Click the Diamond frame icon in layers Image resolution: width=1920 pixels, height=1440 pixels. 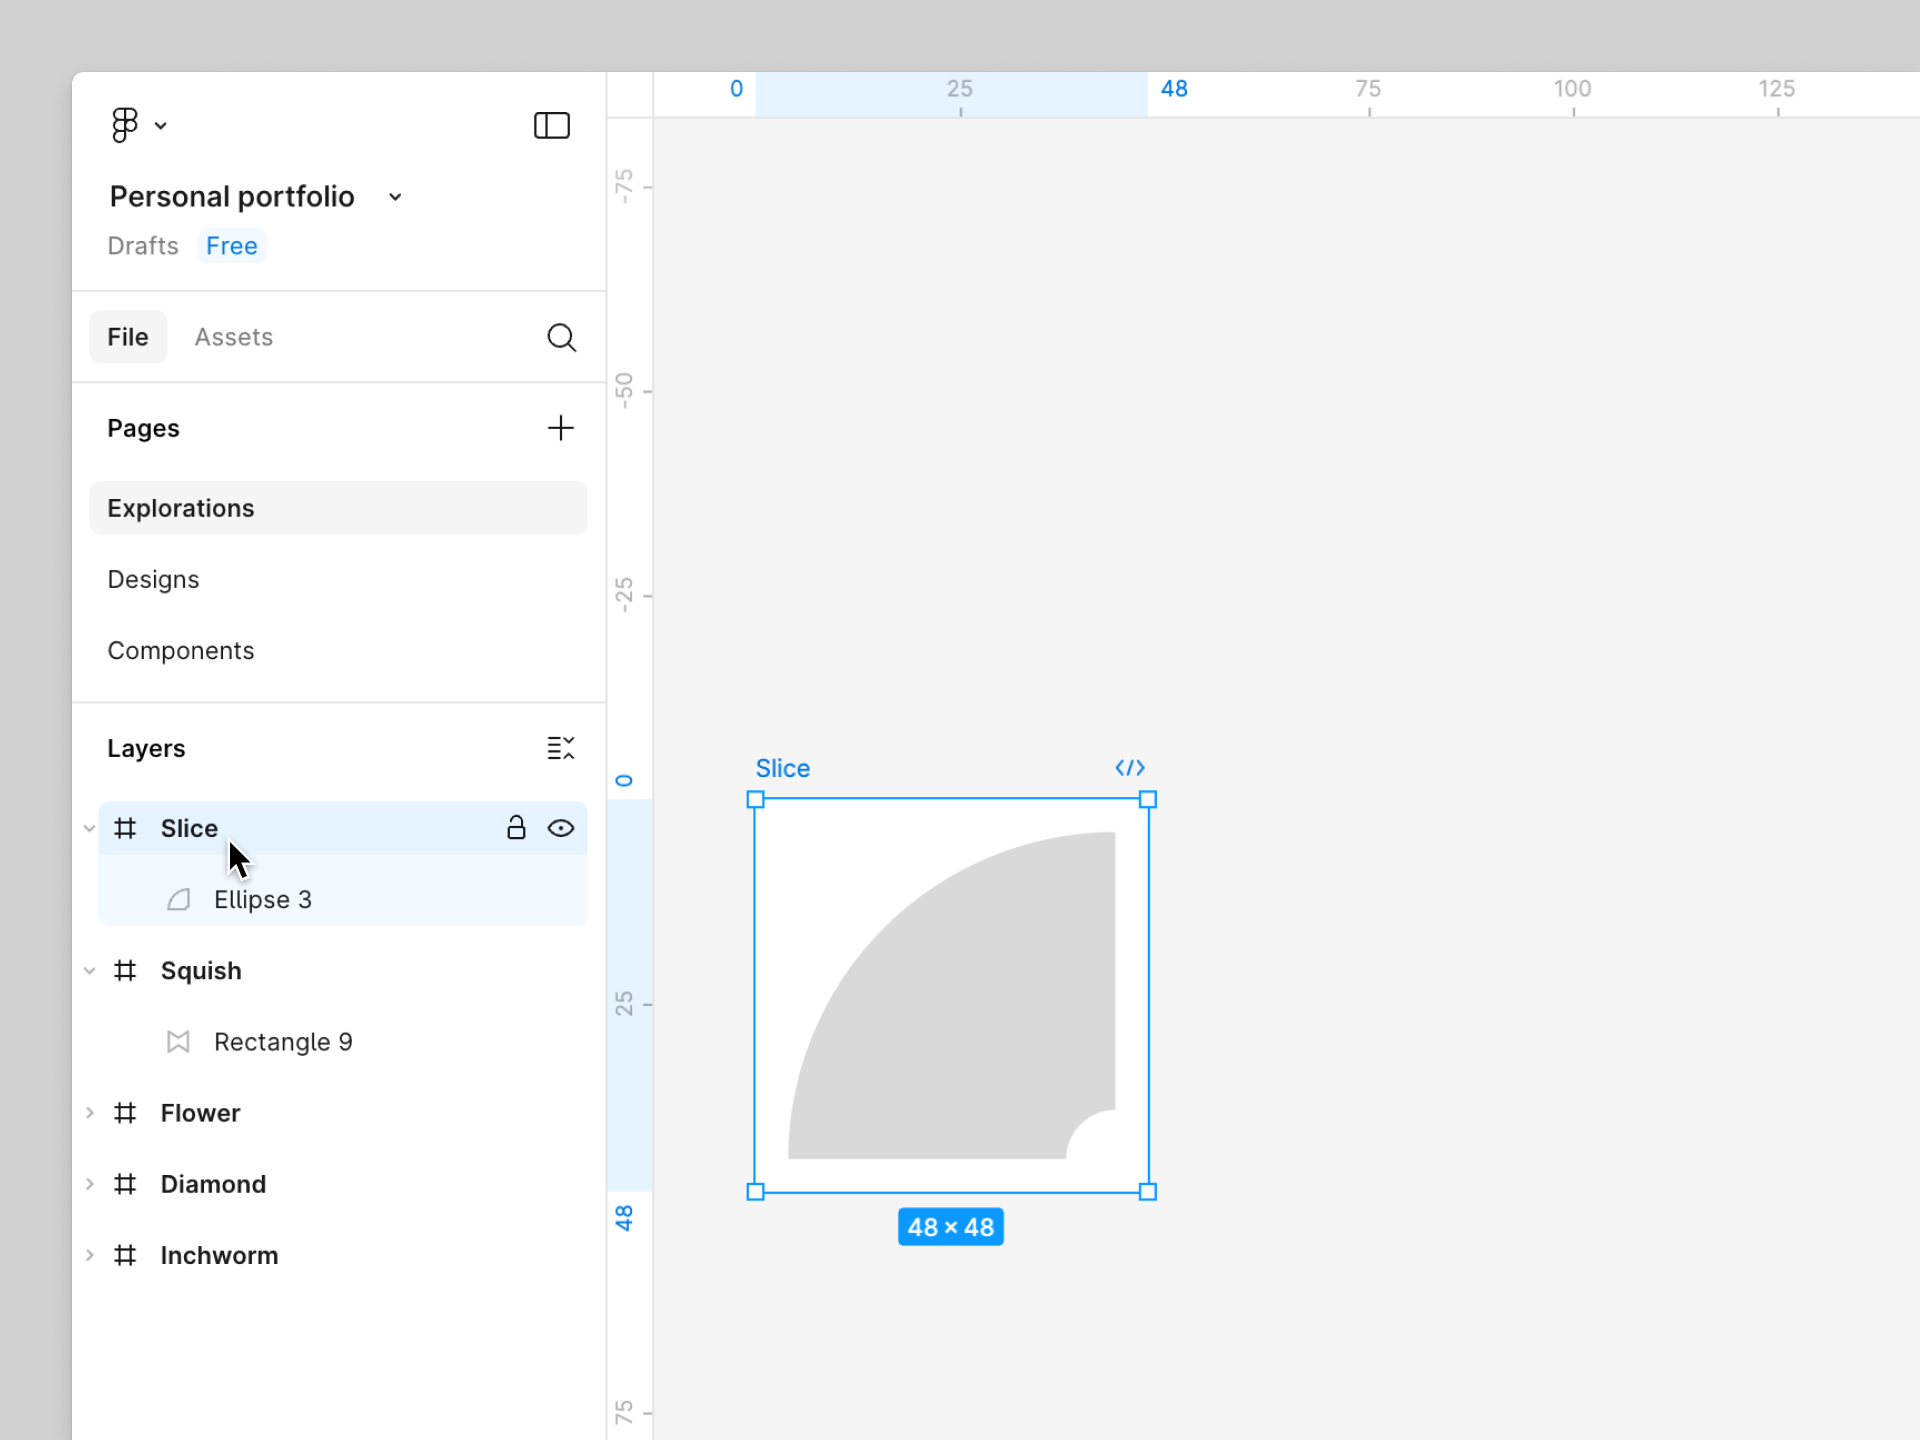coord(125,1184)
